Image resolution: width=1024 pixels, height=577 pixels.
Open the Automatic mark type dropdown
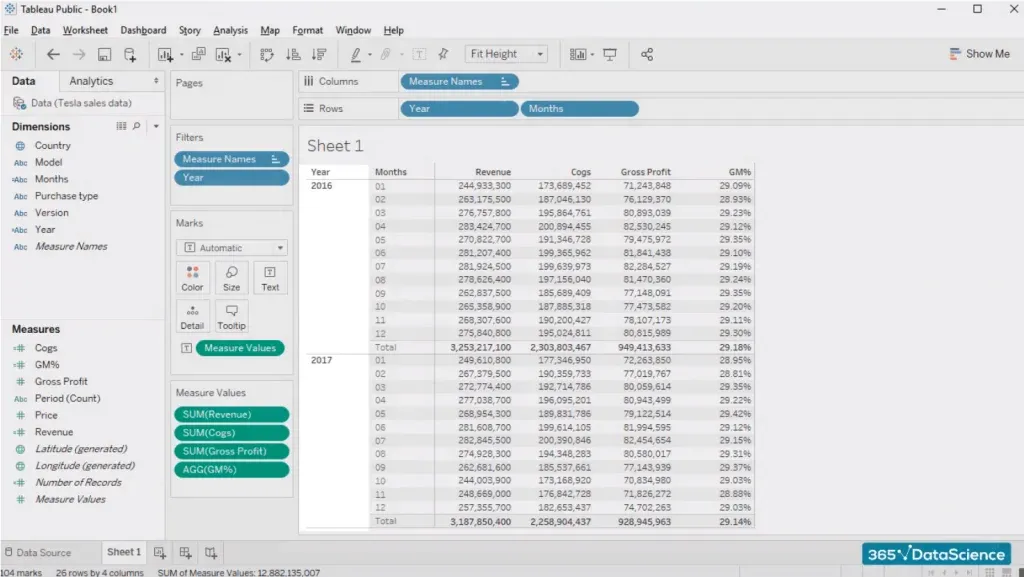pyautogui.click(x=232, y=248)
